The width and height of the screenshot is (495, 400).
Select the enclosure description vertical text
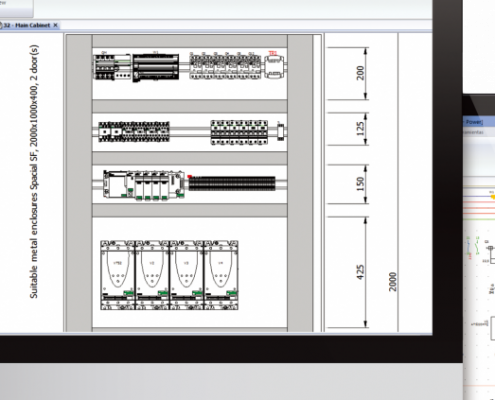[x=34, y=172]
